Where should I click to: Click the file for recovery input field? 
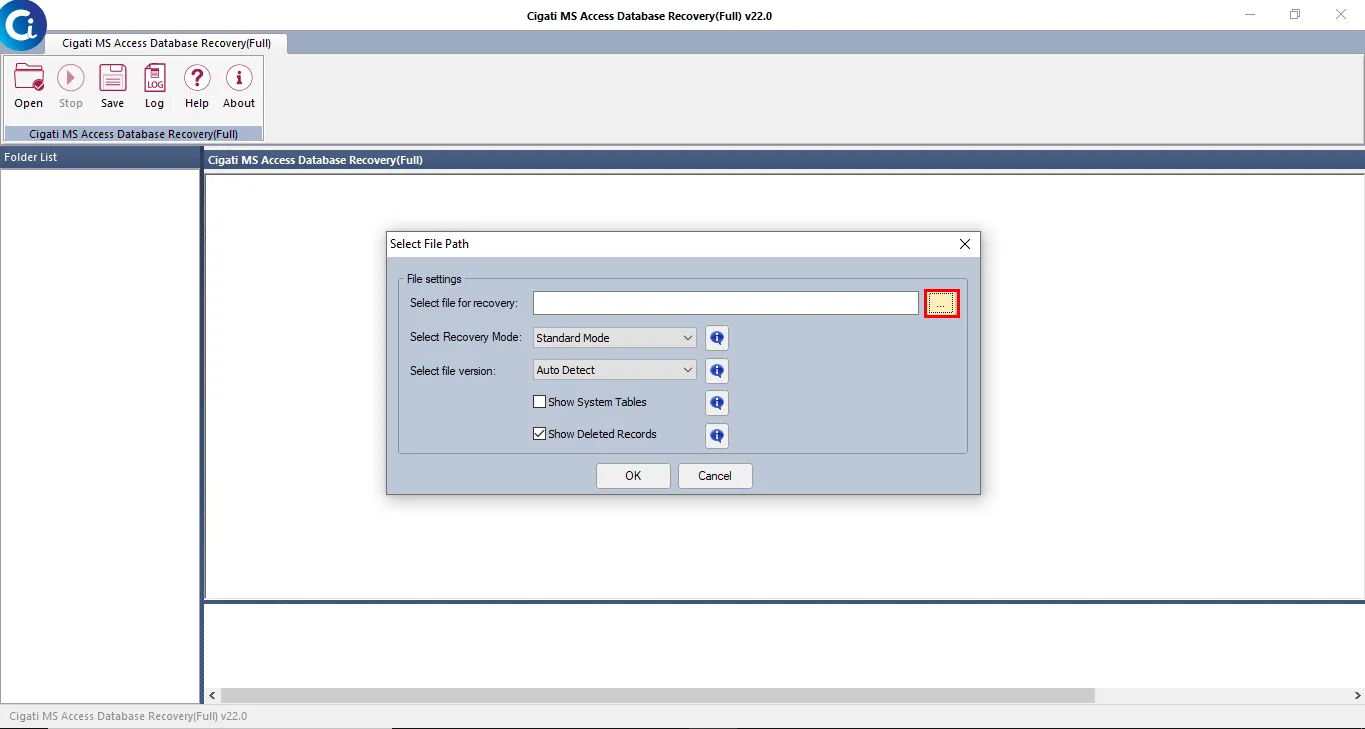pos(726,303)
